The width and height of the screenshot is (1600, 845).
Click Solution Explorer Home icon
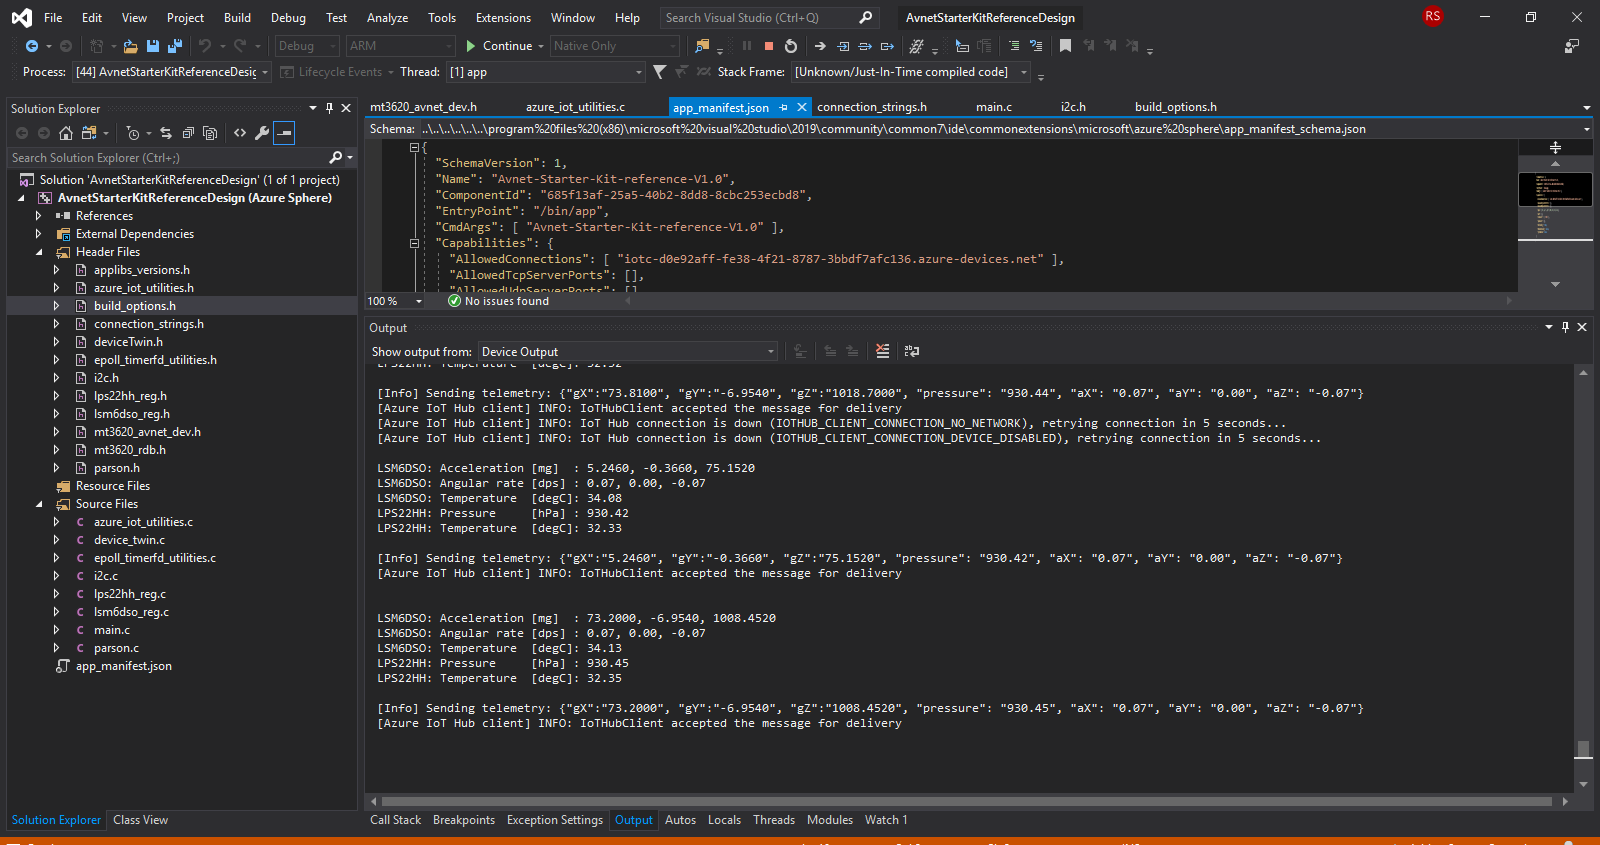point(66,133)
